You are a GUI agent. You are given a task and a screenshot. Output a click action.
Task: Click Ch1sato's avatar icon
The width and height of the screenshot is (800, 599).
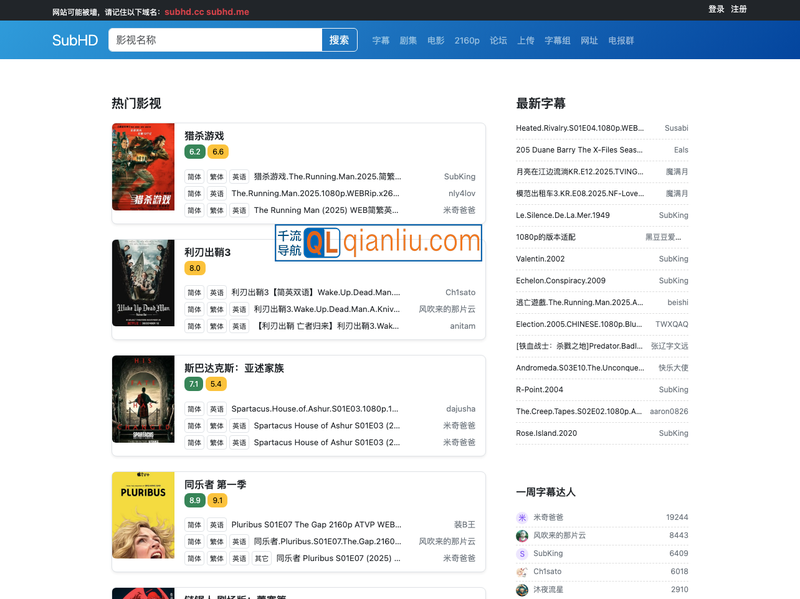[x=522, y=571]
